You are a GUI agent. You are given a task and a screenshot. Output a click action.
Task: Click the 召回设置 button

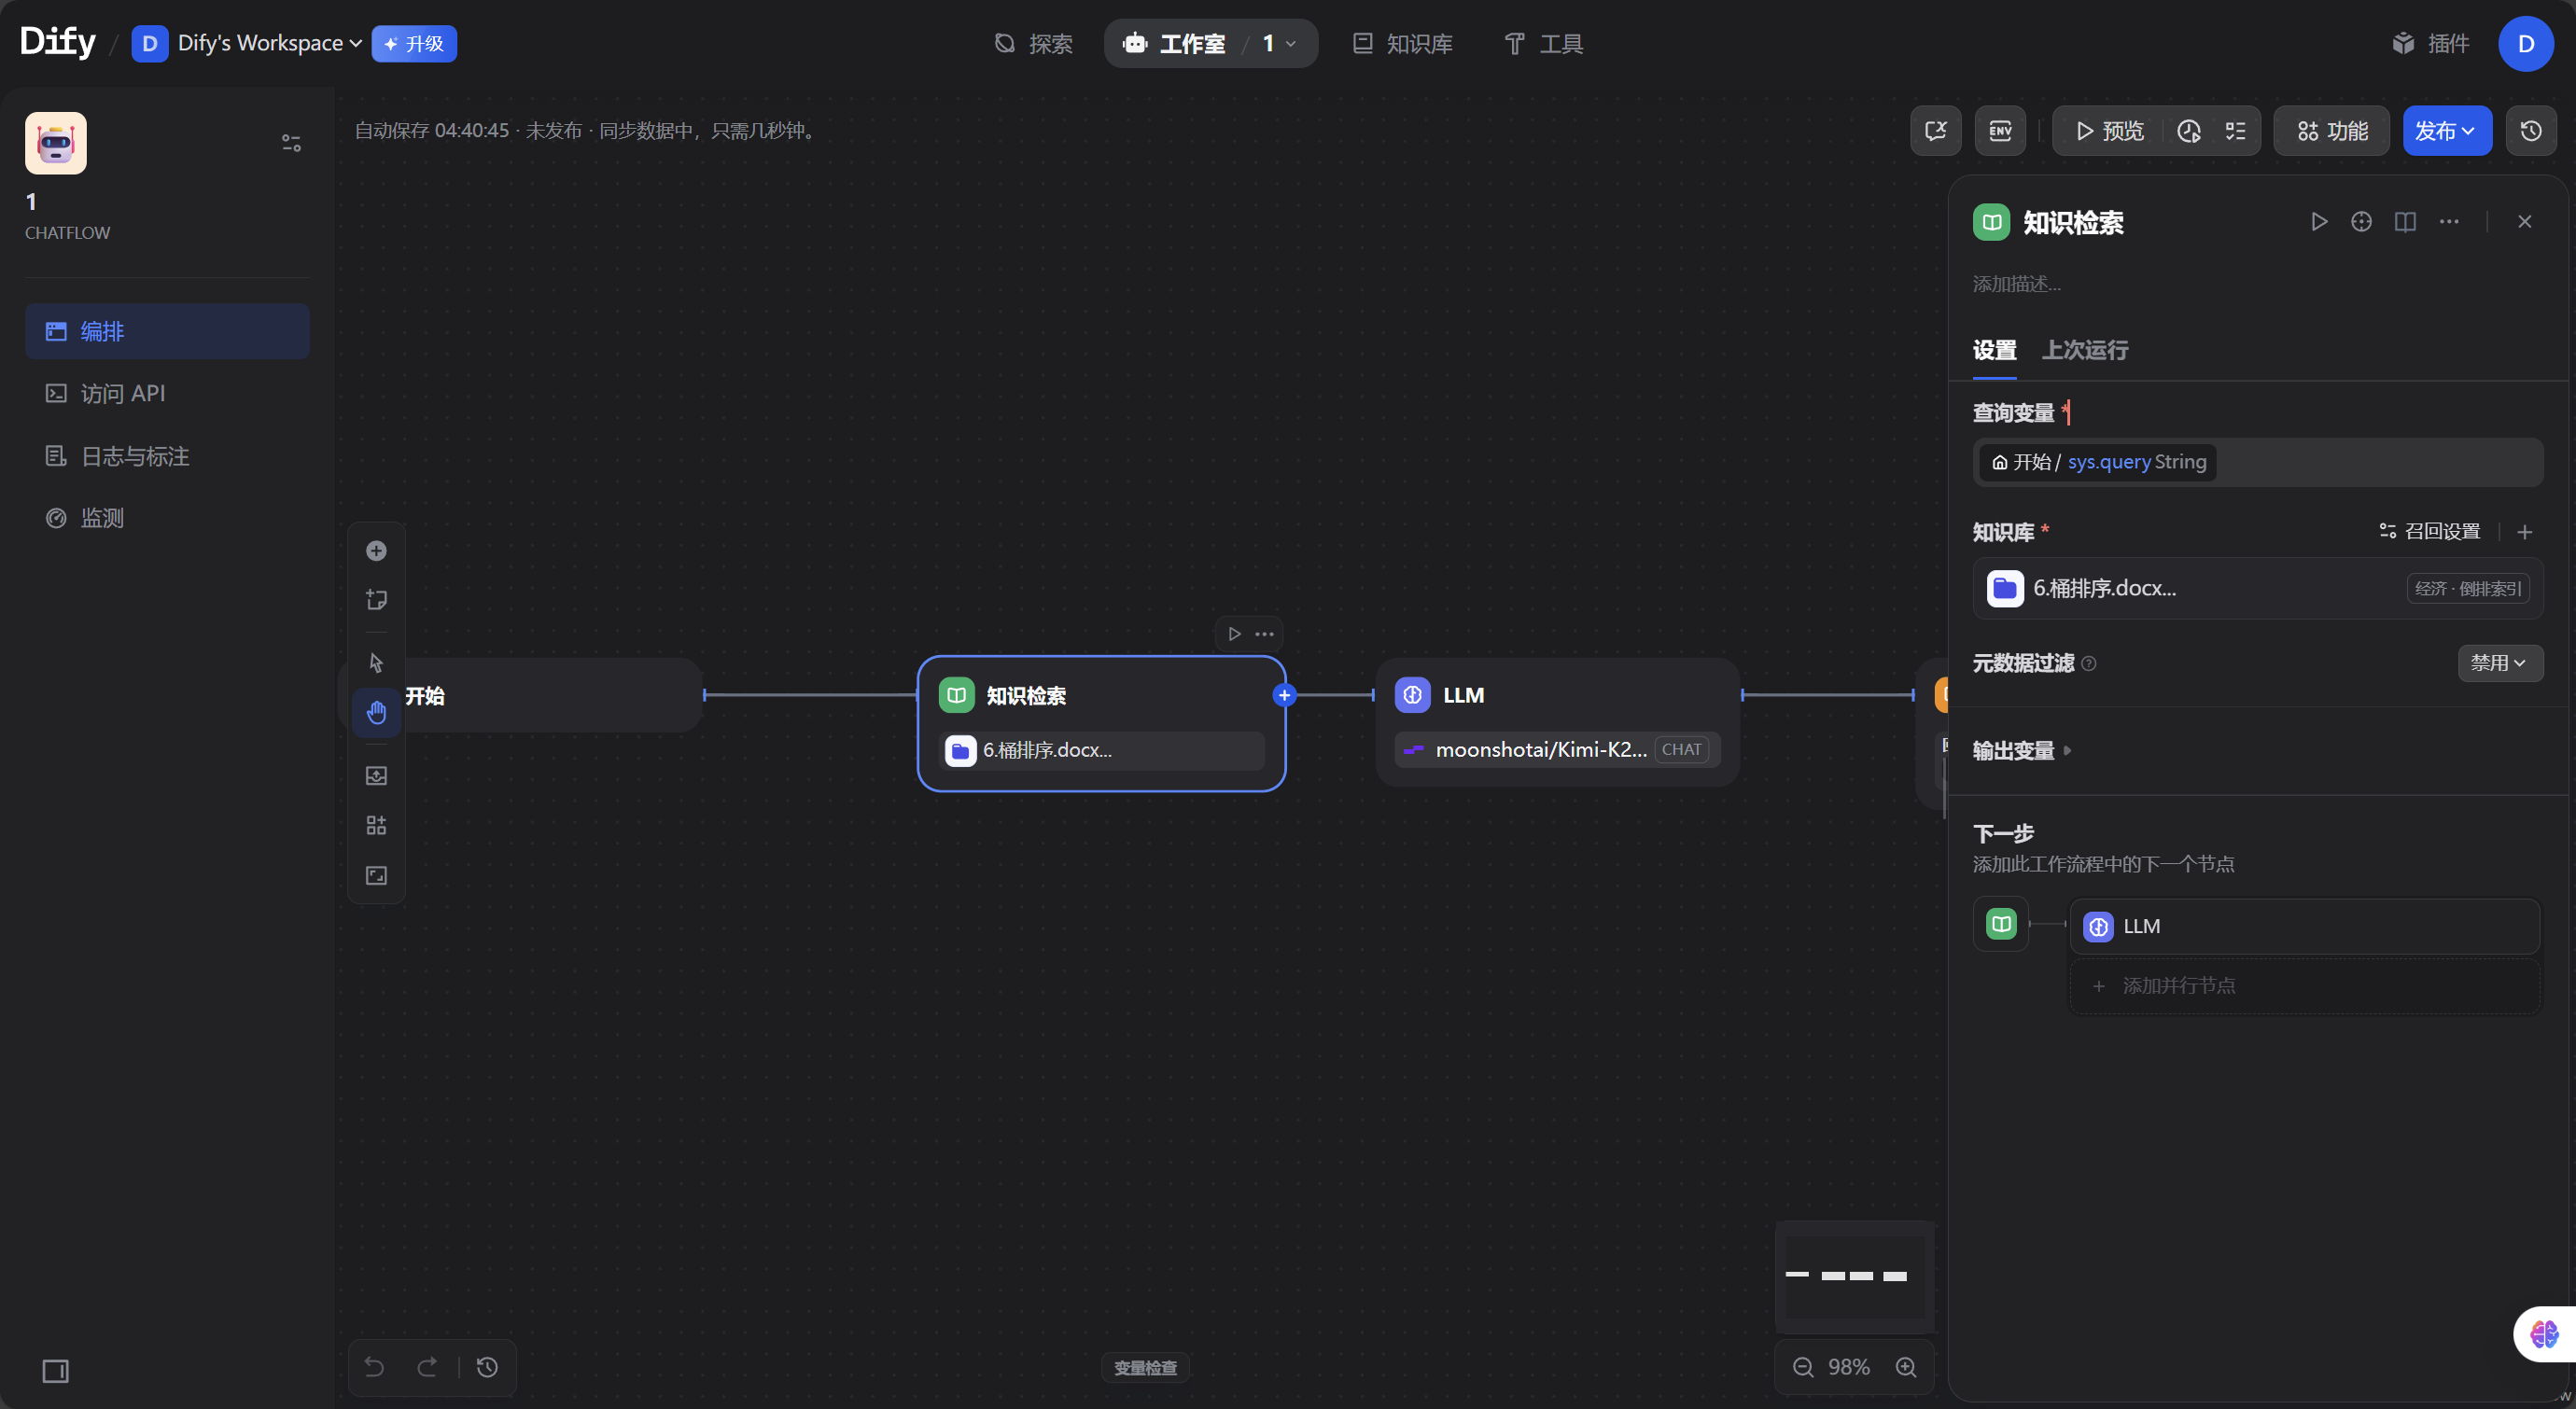coord(2429,531)
